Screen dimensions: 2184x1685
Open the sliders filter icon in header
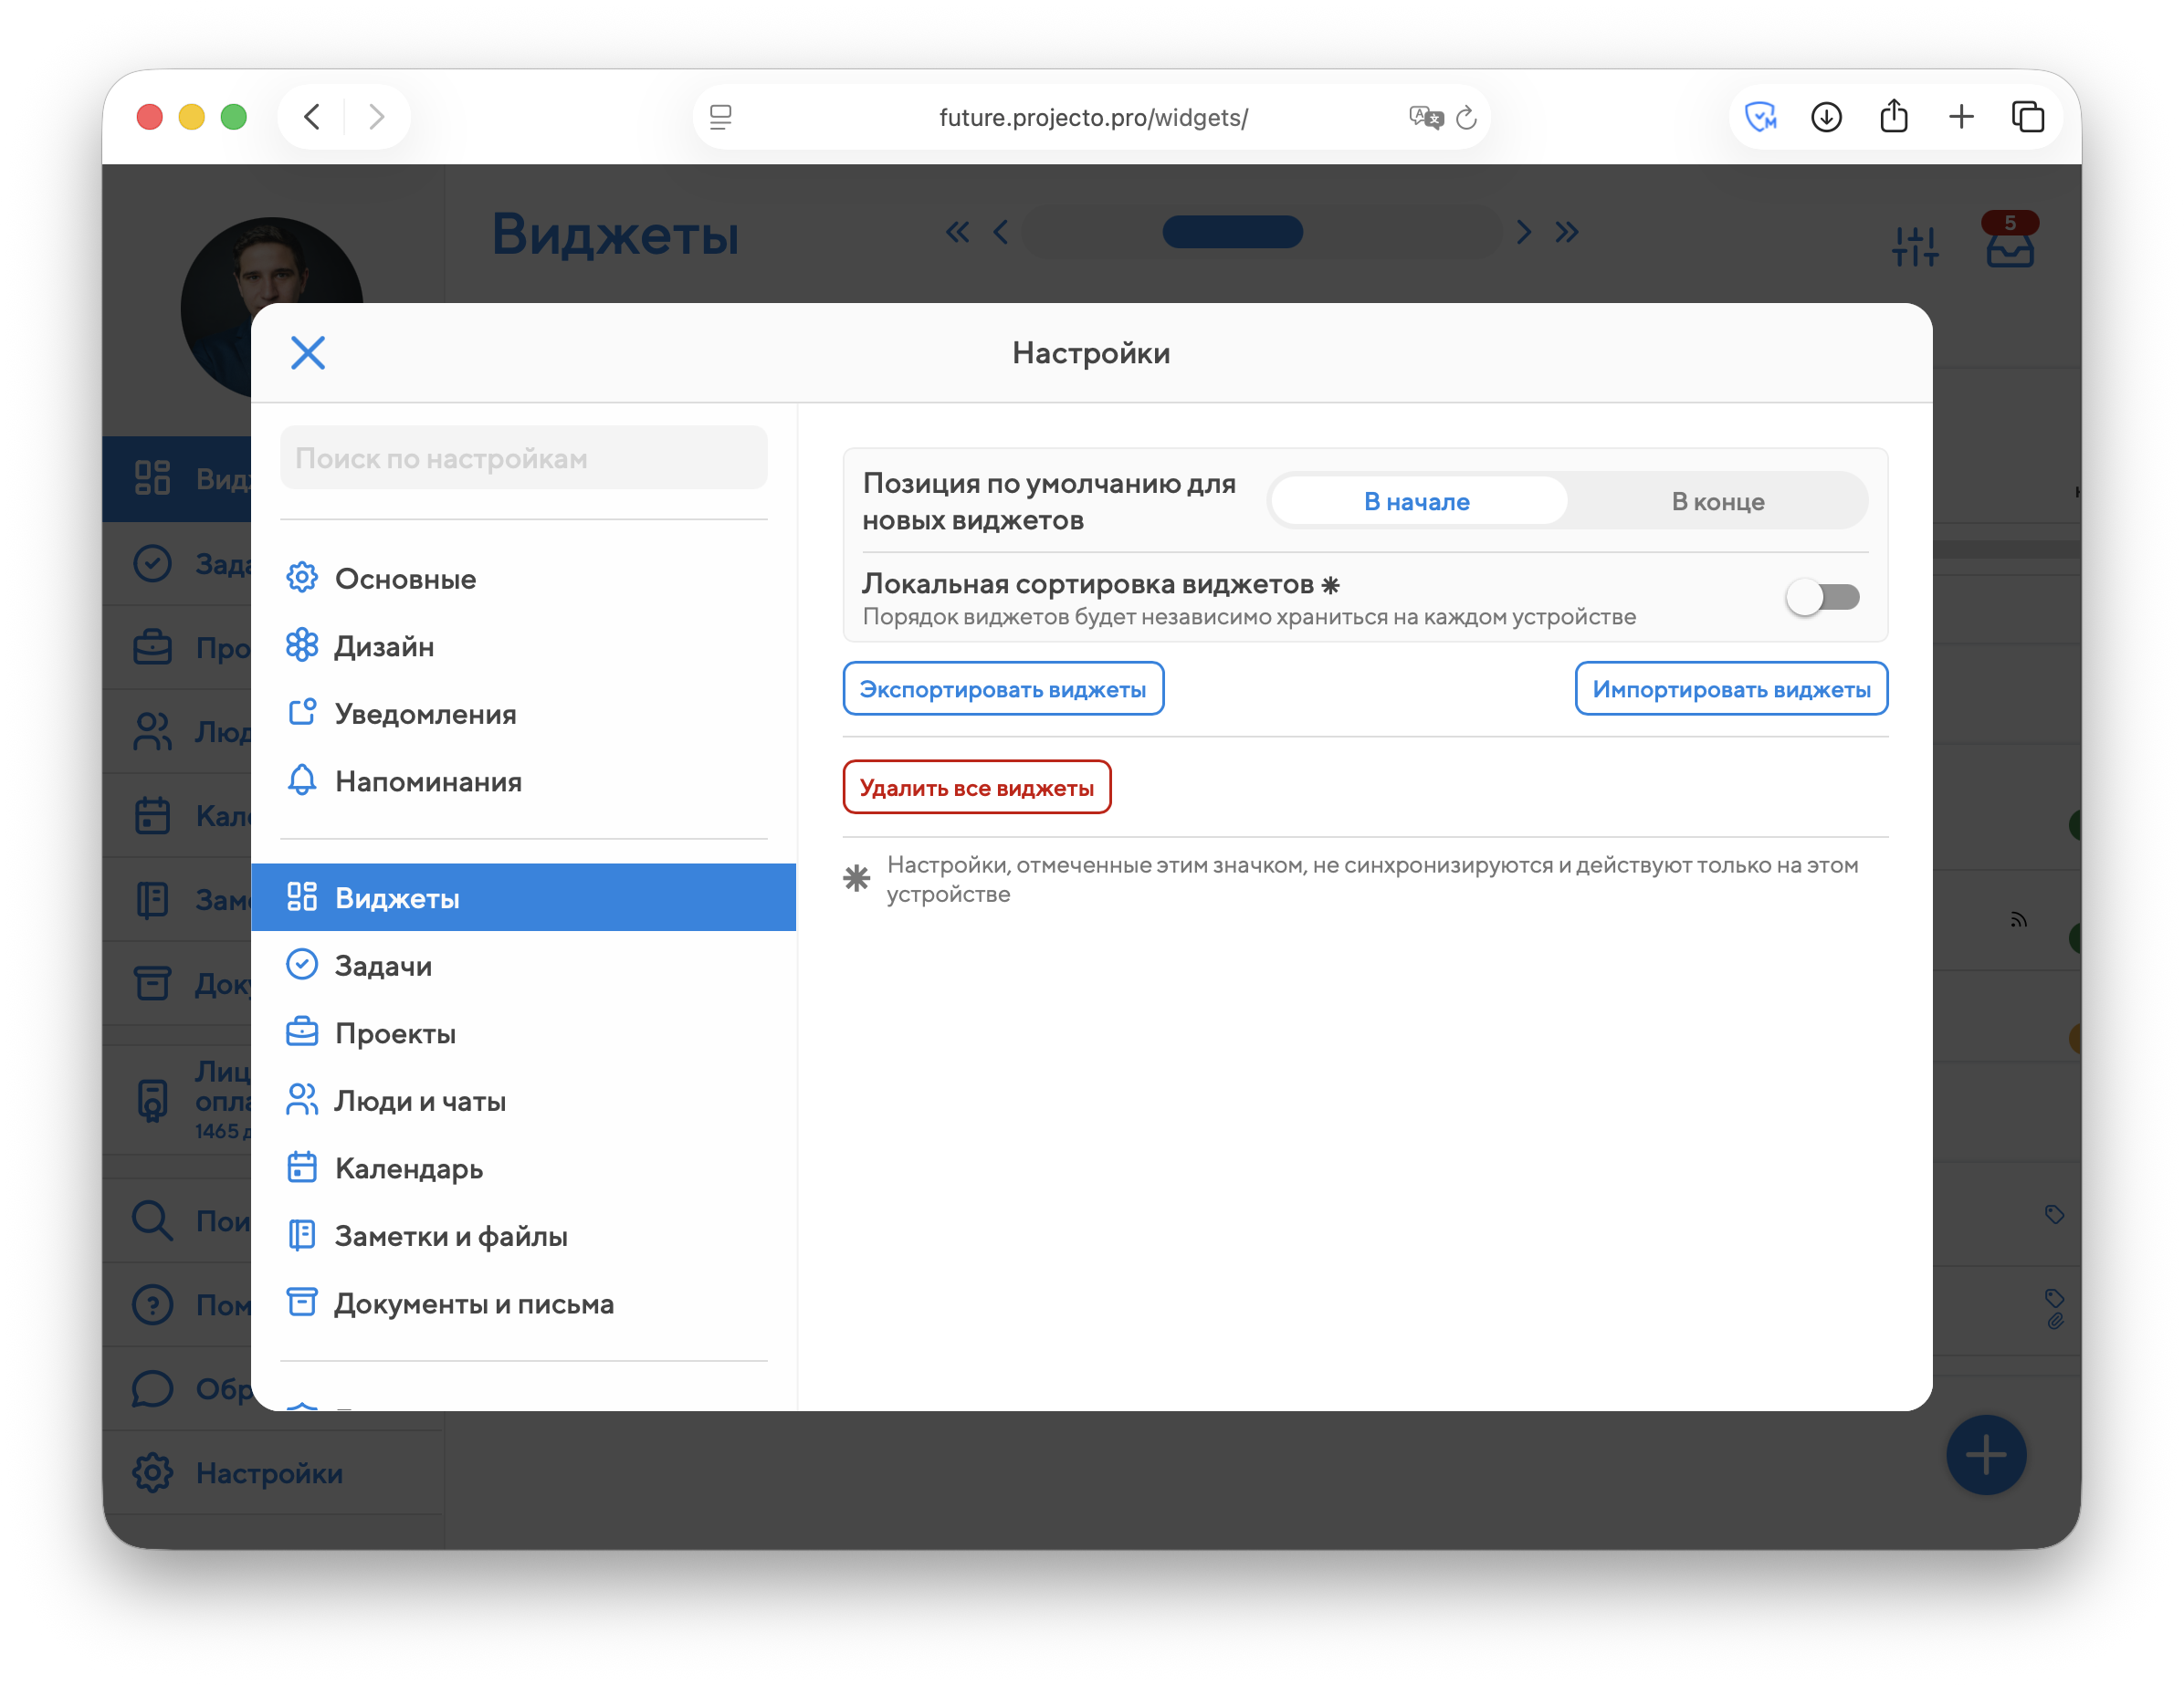coord(1915,246)
